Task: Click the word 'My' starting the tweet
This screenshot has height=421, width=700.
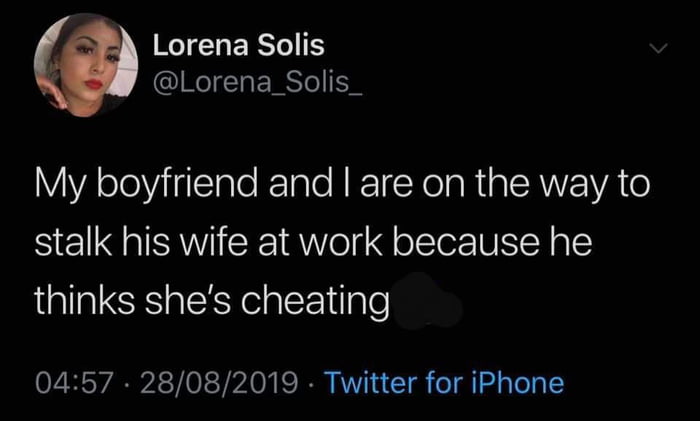Action: tap(56, 187)
